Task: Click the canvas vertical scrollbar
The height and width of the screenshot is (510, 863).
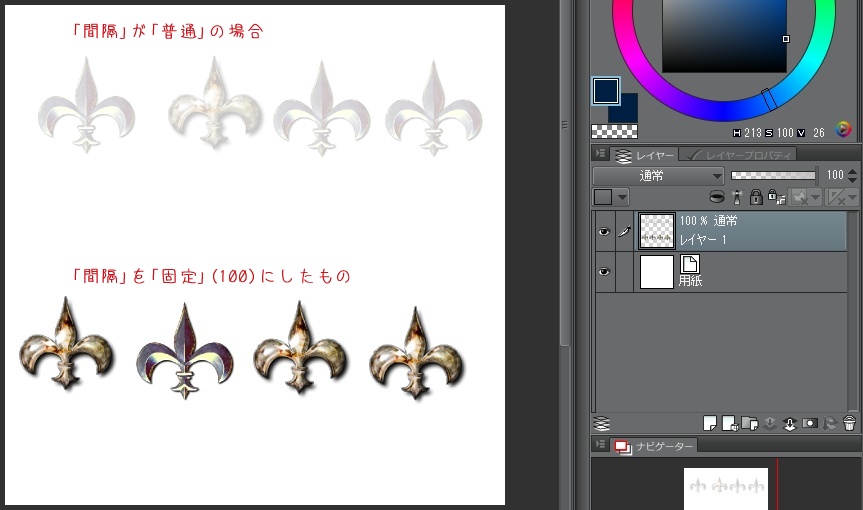Action: 565,173
